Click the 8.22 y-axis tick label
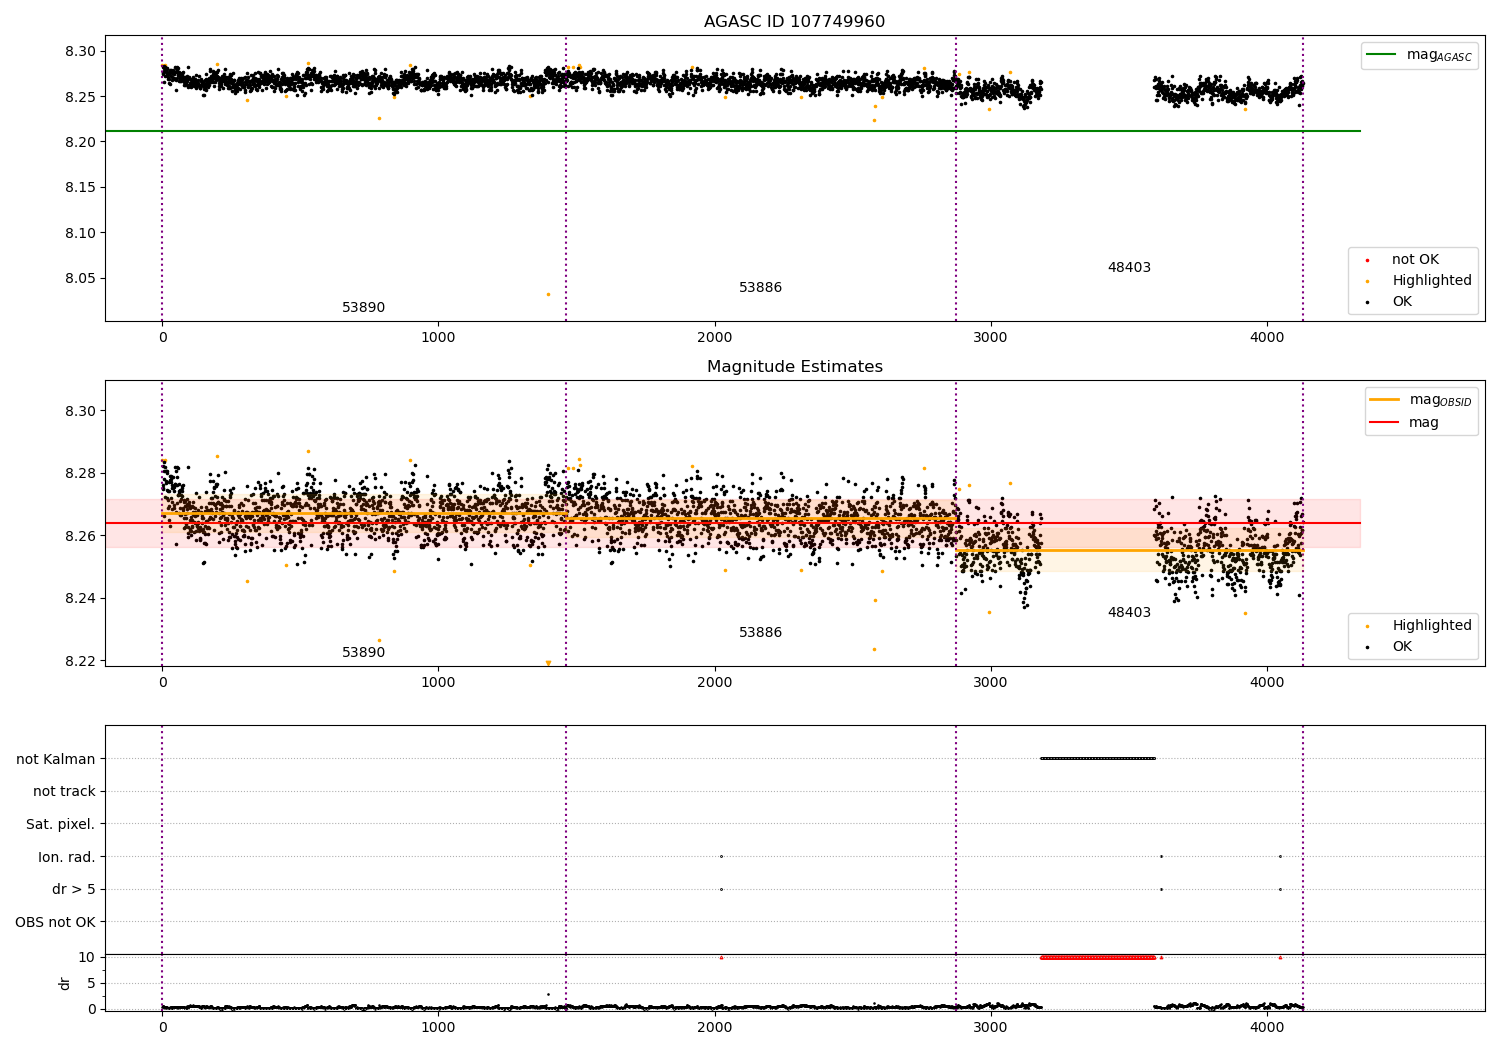The image size is (1500, 1050). tap(80, 661)
